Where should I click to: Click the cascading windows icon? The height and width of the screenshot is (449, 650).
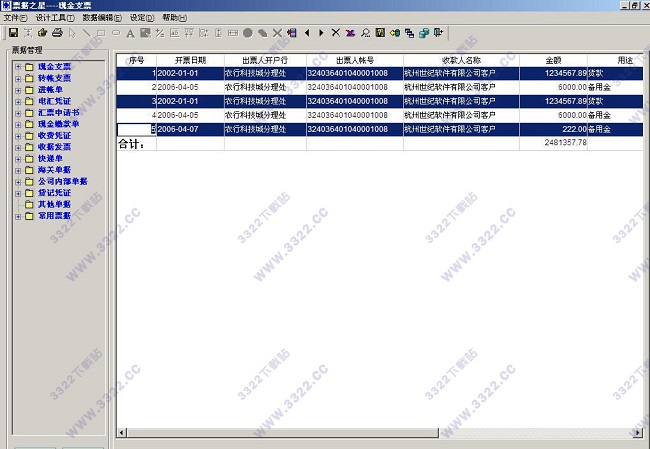pyautogui.click(x=409, y=33)
